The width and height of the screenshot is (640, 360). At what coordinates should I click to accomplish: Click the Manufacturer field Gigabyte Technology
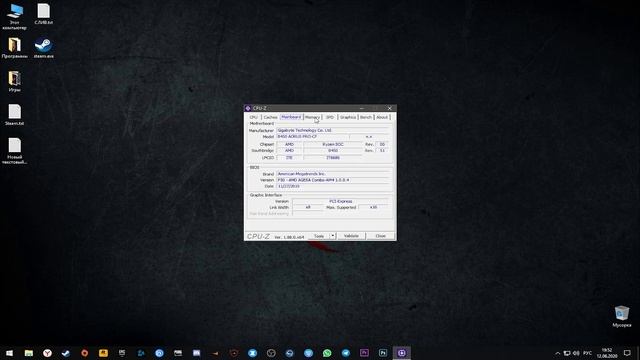[333, 130]
